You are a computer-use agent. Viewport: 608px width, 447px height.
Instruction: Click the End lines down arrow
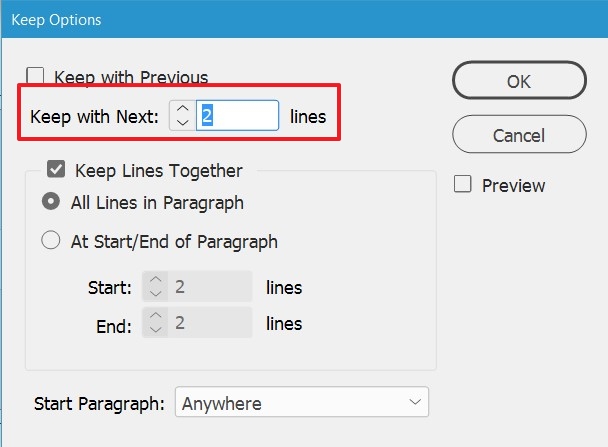click(155, 329)
